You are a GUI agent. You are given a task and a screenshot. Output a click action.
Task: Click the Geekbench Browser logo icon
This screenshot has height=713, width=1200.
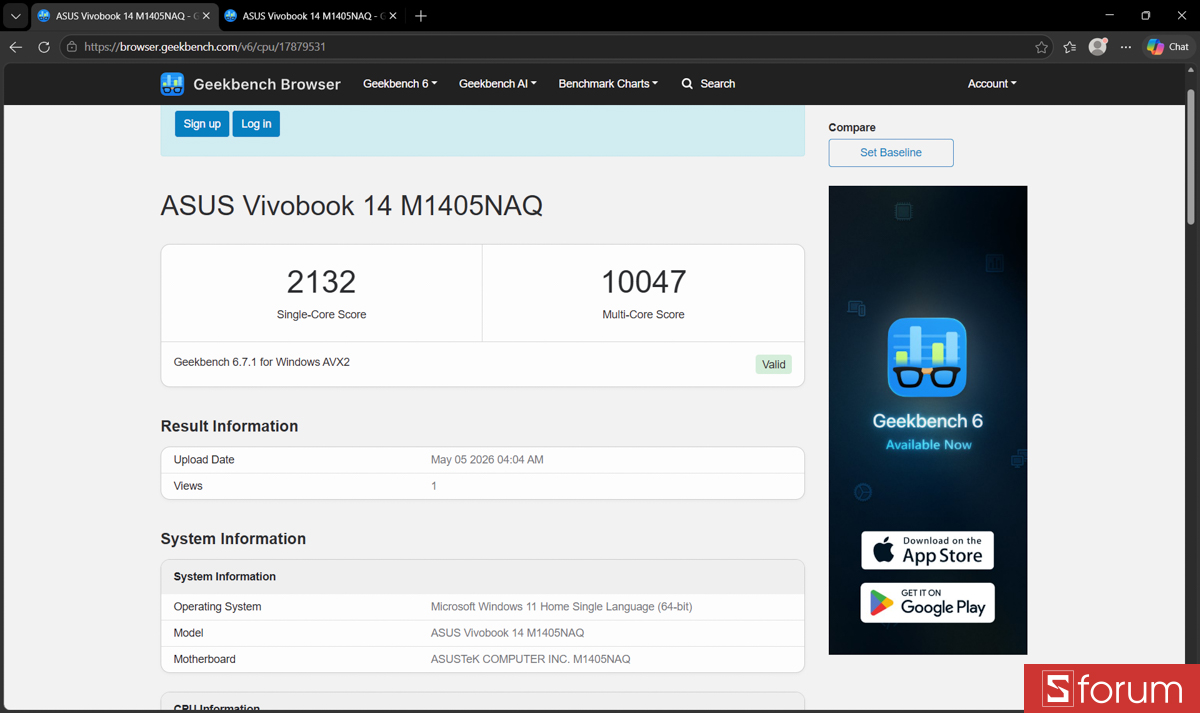[x=172, y=84]
